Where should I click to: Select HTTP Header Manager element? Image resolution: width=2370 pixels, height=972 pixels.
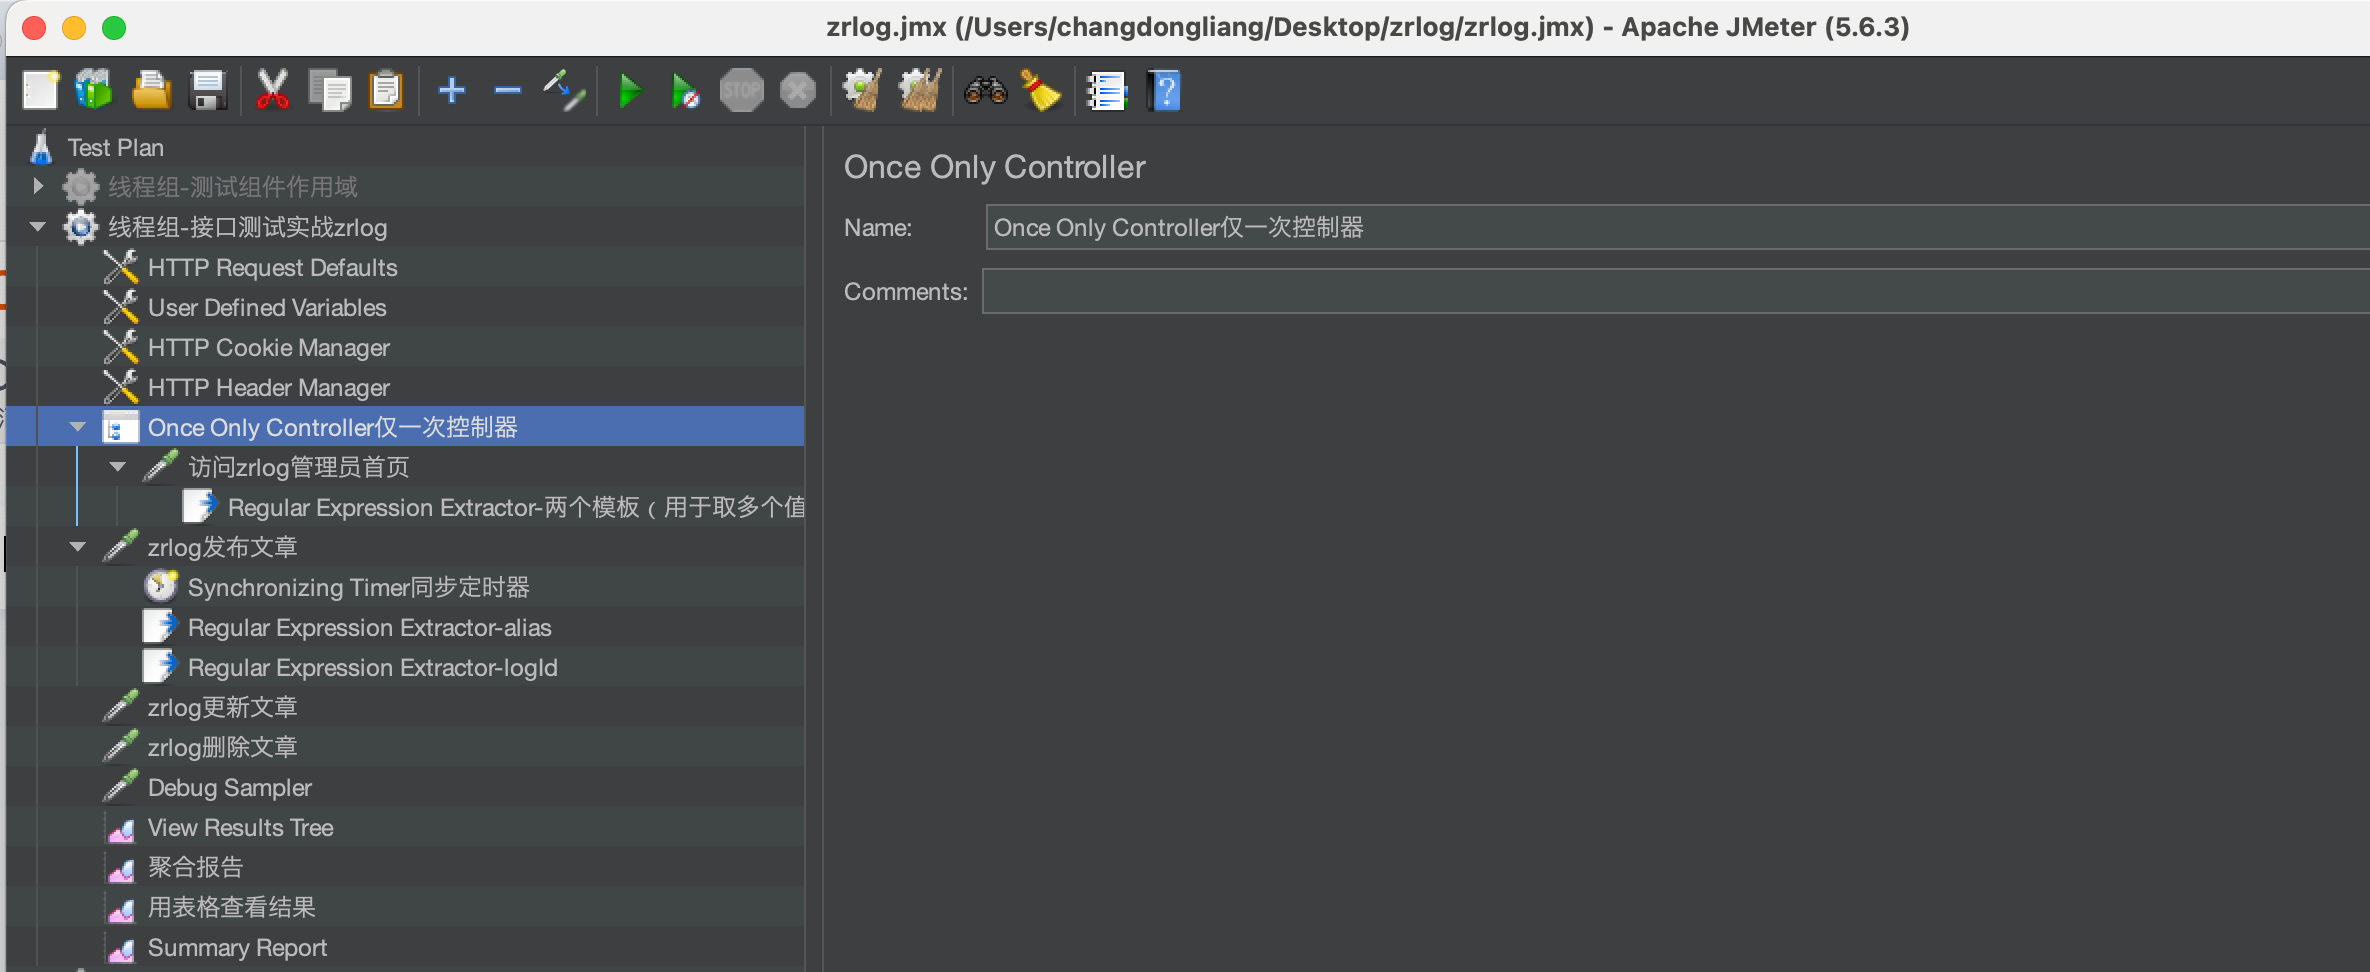tap(268, 387)
